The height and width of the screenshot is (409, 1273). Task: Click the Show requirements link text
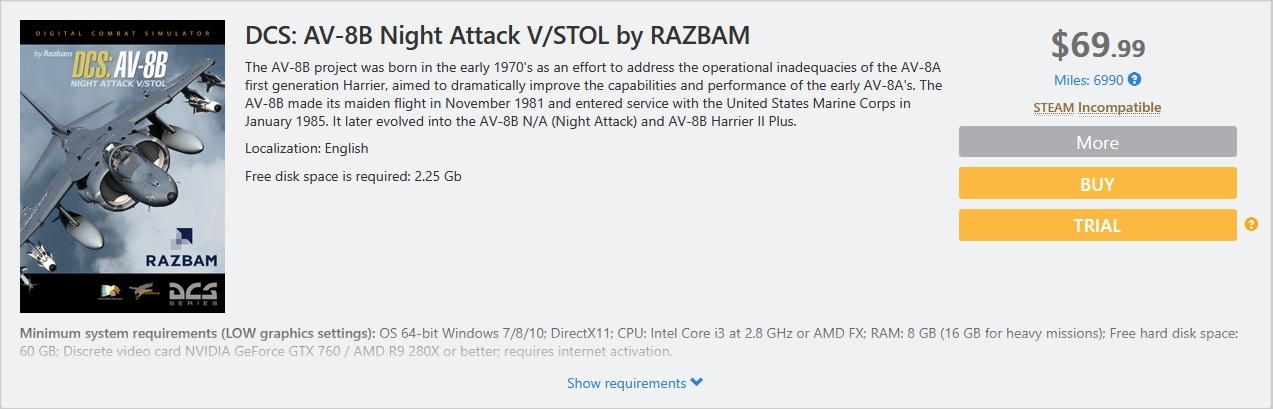point(626,383)
